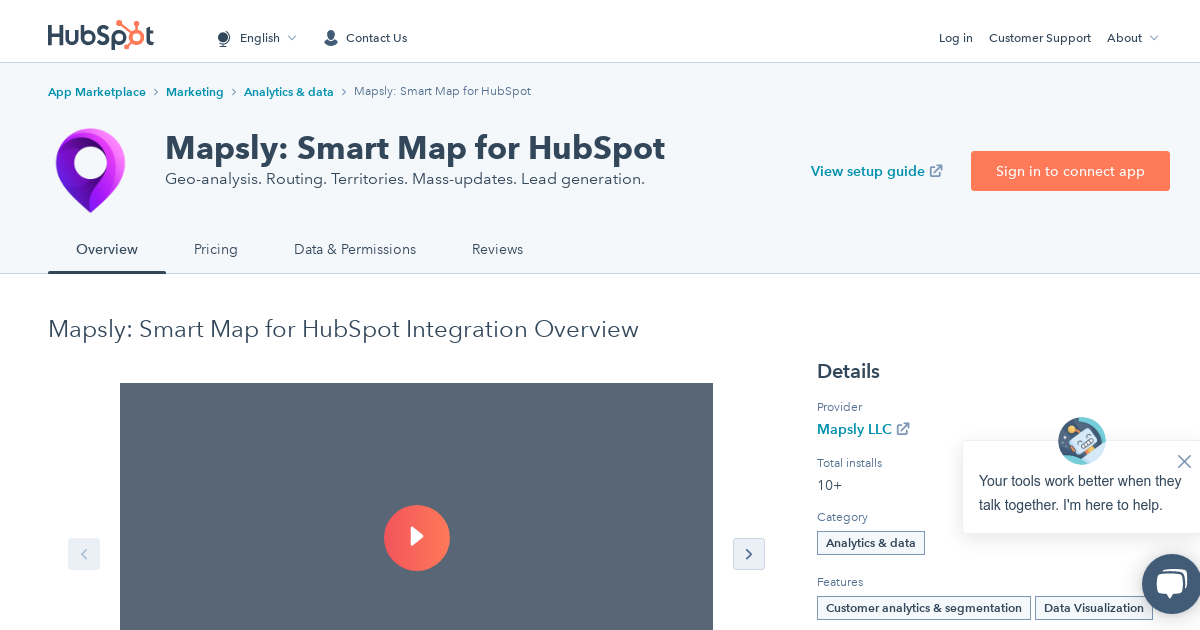
Task: Click the Mapsly app logo
Action: pos(90,169)
